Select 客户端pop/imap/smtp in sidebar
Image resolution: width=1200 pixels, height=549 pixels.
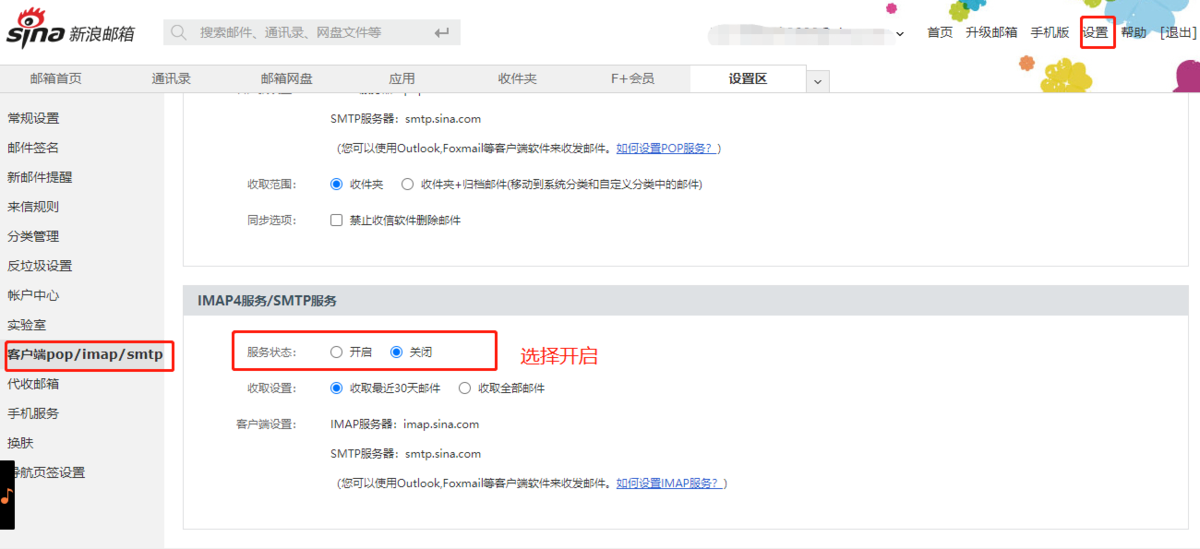click(x=85, y=354)
